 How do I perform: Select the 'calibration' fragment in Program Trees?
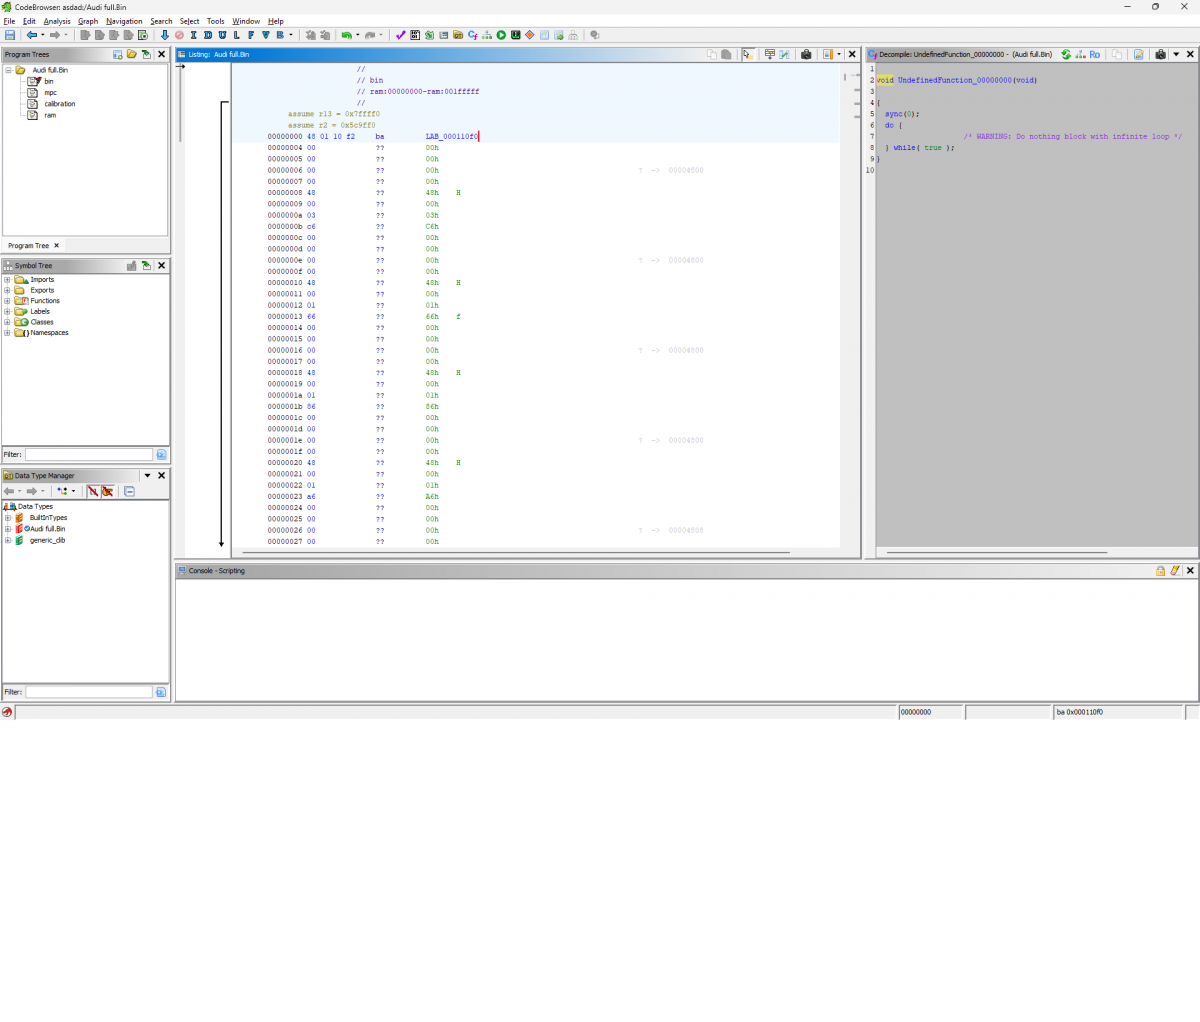coord(60,104)
